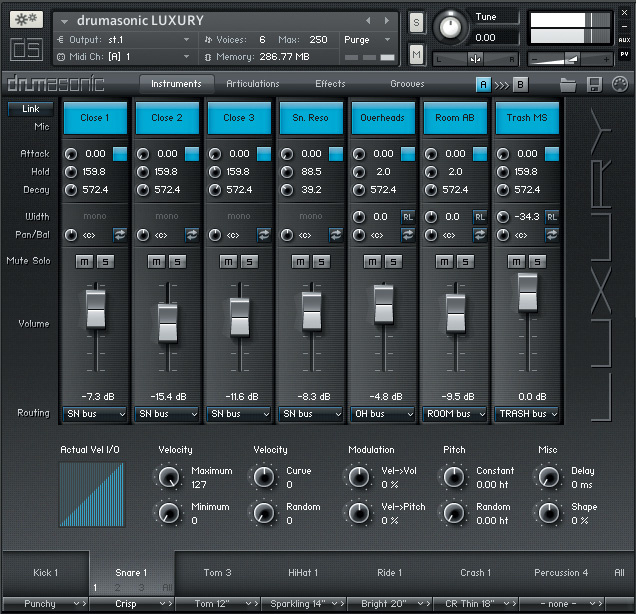
Task: Open the ROOM bus routing dropdown
Action: point(455,414)
